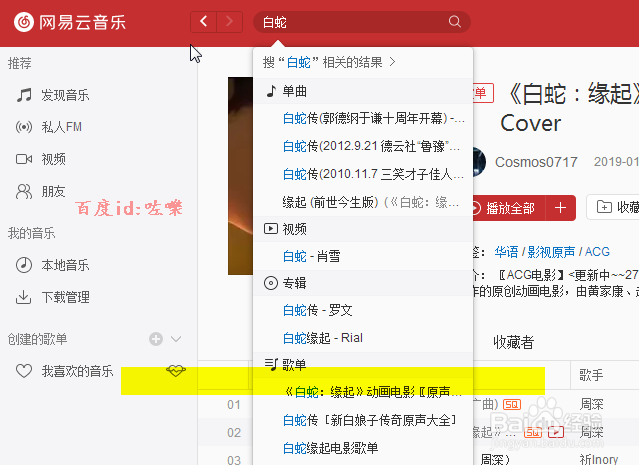This screenshot has width=639, height=465.
Task: Click the SQ badge on track 01
Action: tap(512, 404)
